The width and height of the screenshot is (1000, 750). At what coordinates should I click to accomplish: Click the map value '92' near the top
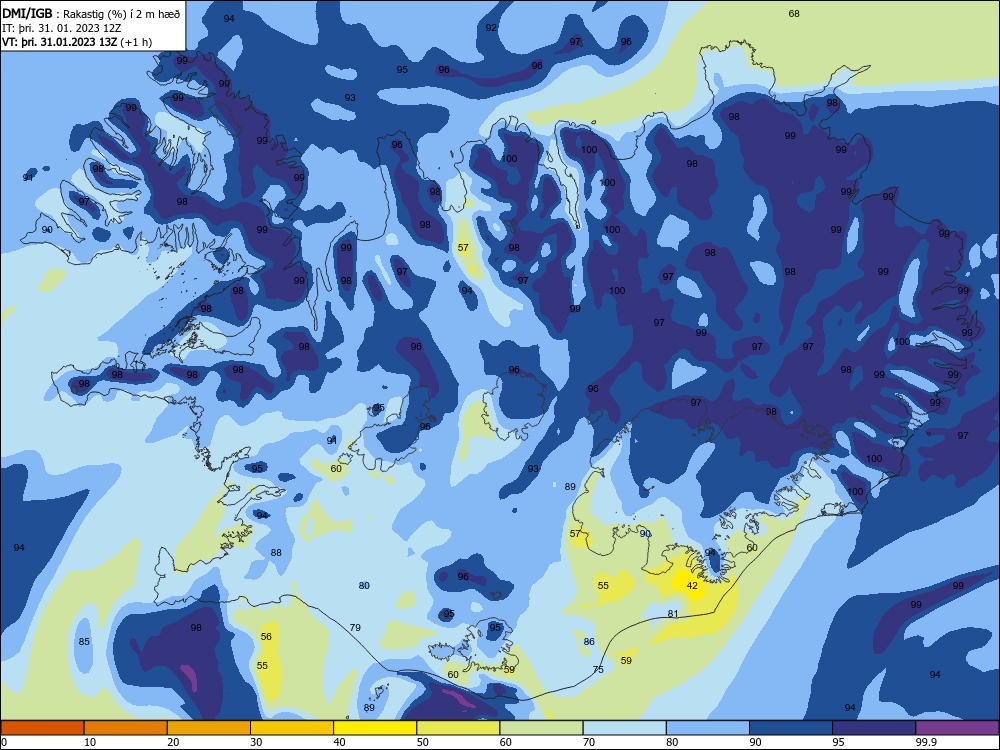click(x=491, y=27)
